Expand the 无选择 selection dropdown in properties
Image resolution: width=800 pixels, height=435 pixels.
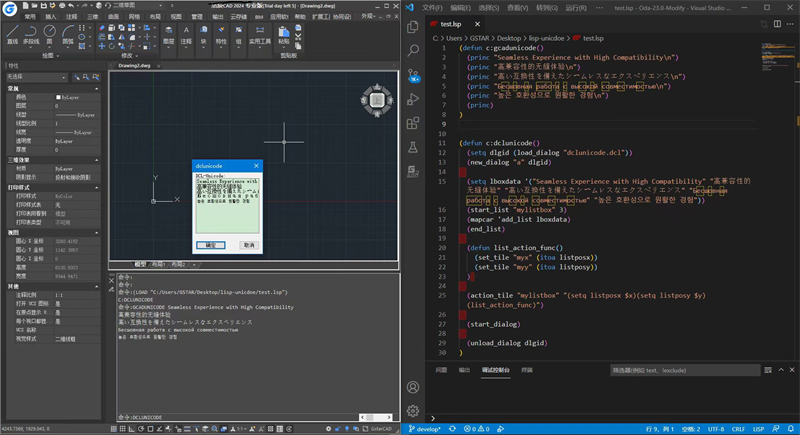click(63, 77)
